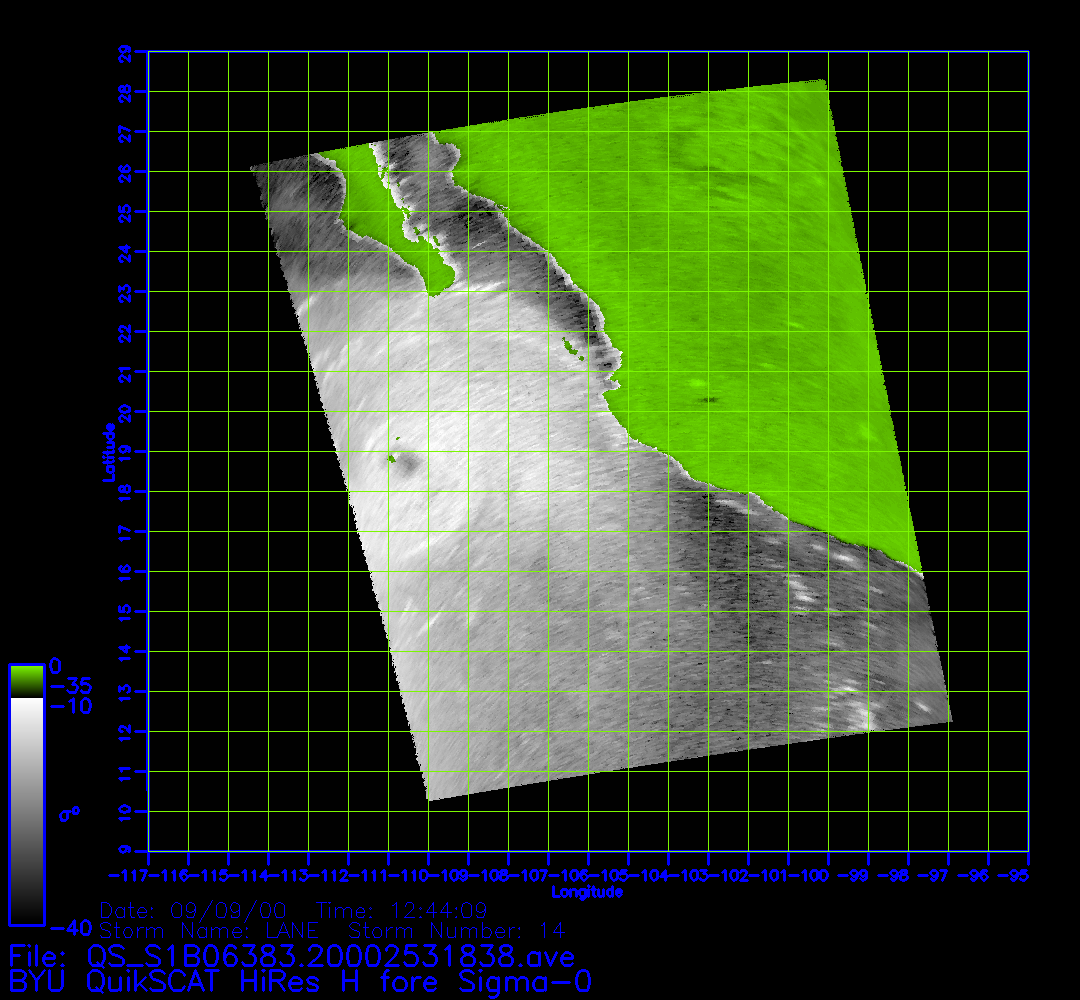Click the dark hurricane eye in the ocean

(x=408, y=461)
